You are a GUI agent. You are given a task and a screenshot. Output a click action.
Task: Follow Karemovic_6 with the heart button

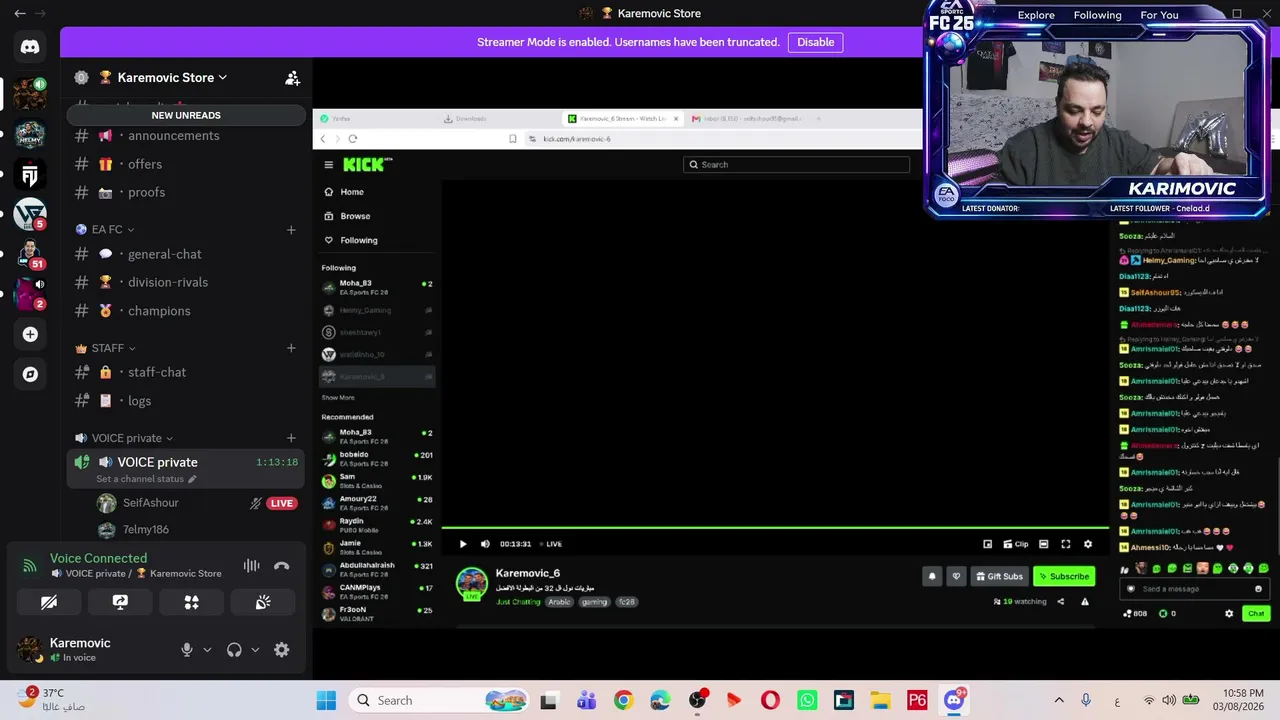click(x=956, y=576)
